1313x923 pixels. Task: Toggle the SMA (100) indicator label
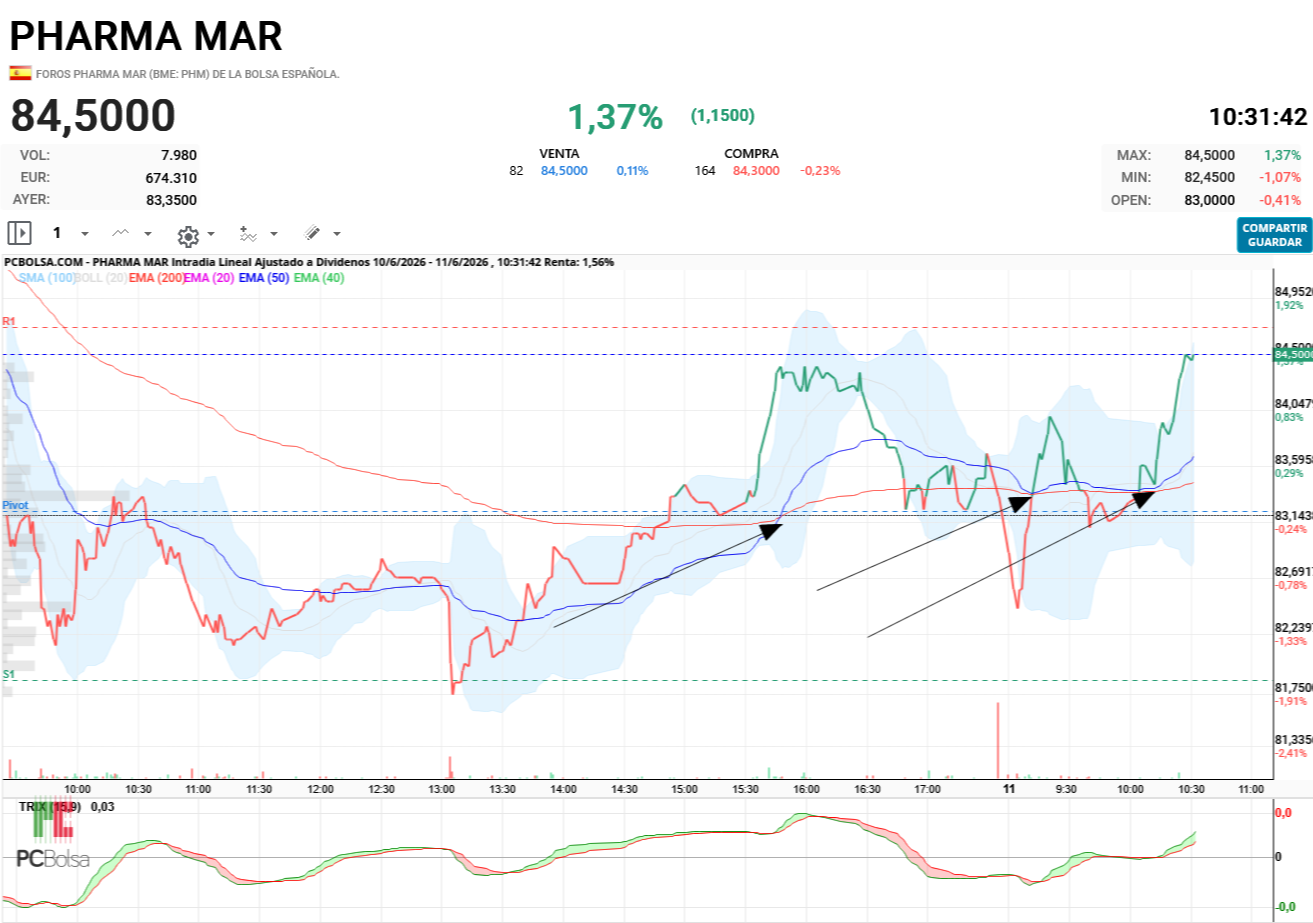click(x=47, y=278)
